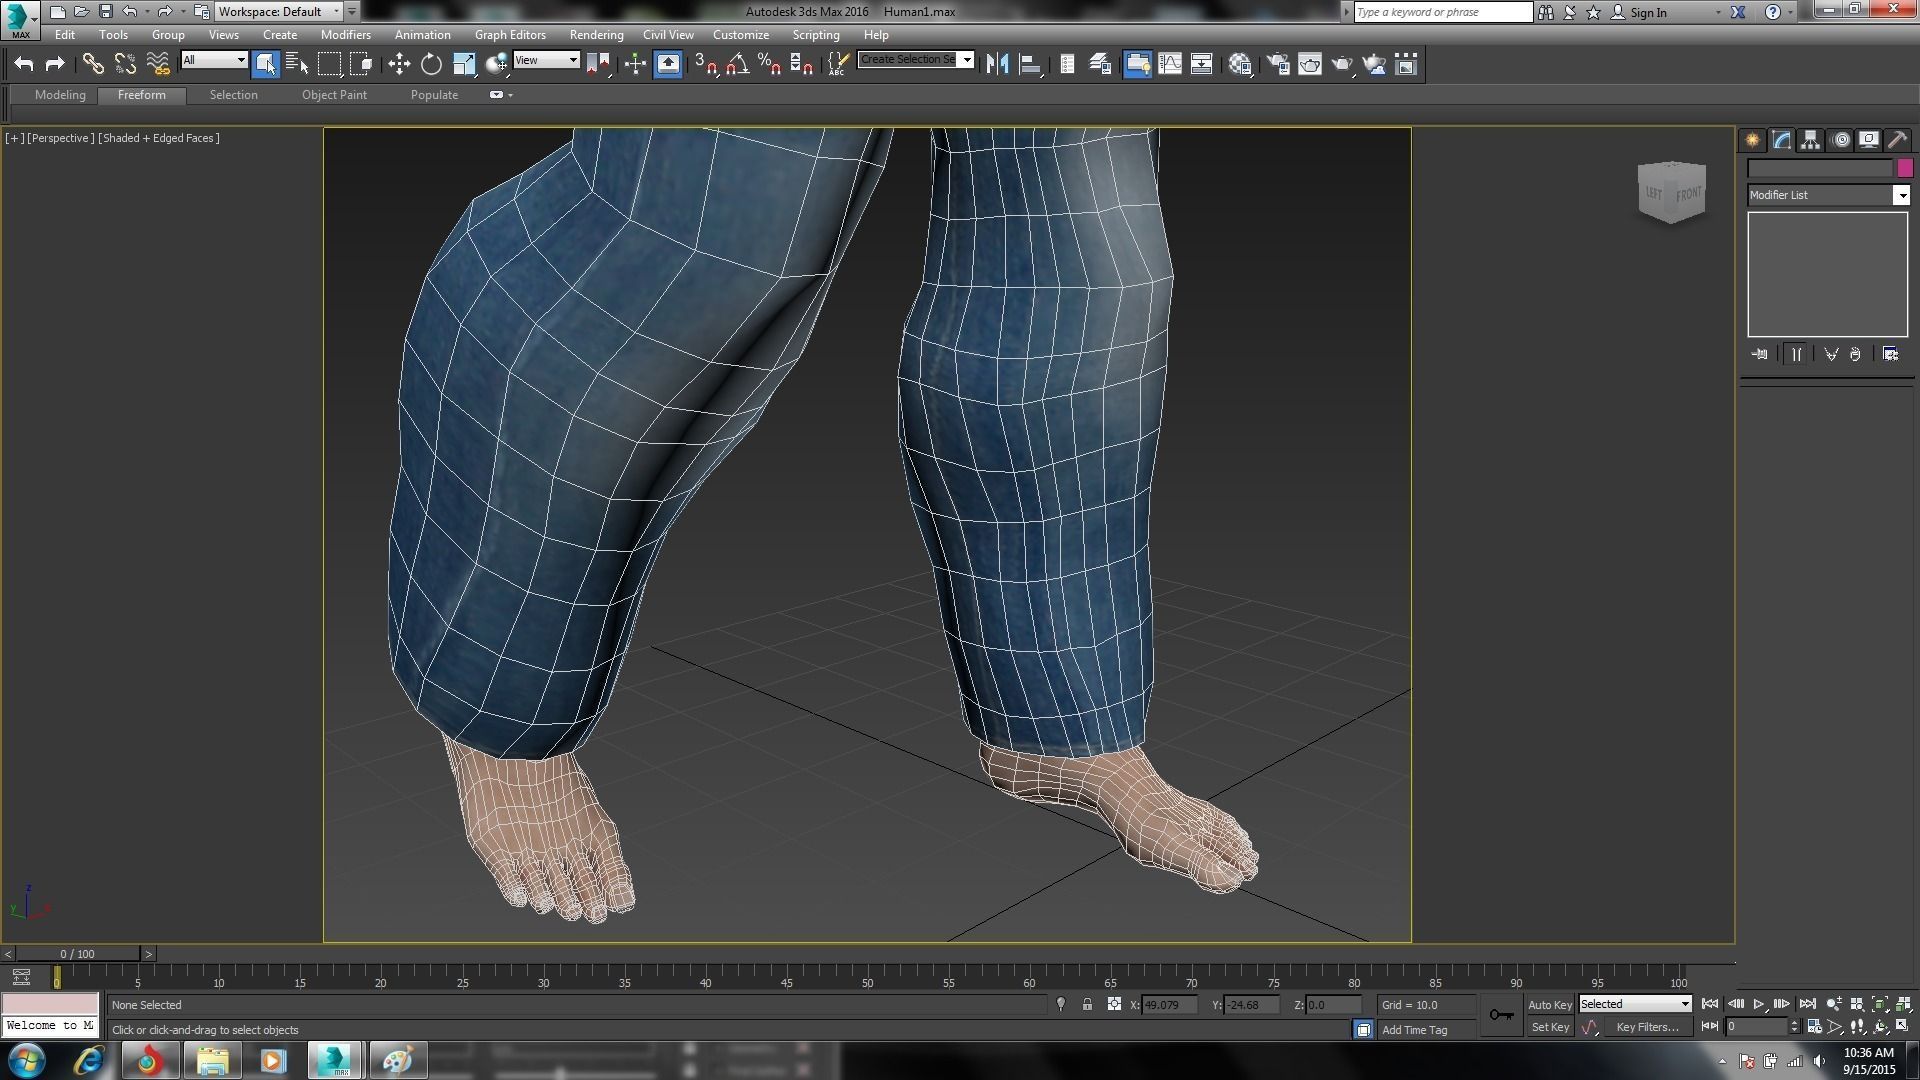This screenshot has width=1920, height=1080.
Task: Switch to the Modeling ribbon tab
Action: pos(60,95)
